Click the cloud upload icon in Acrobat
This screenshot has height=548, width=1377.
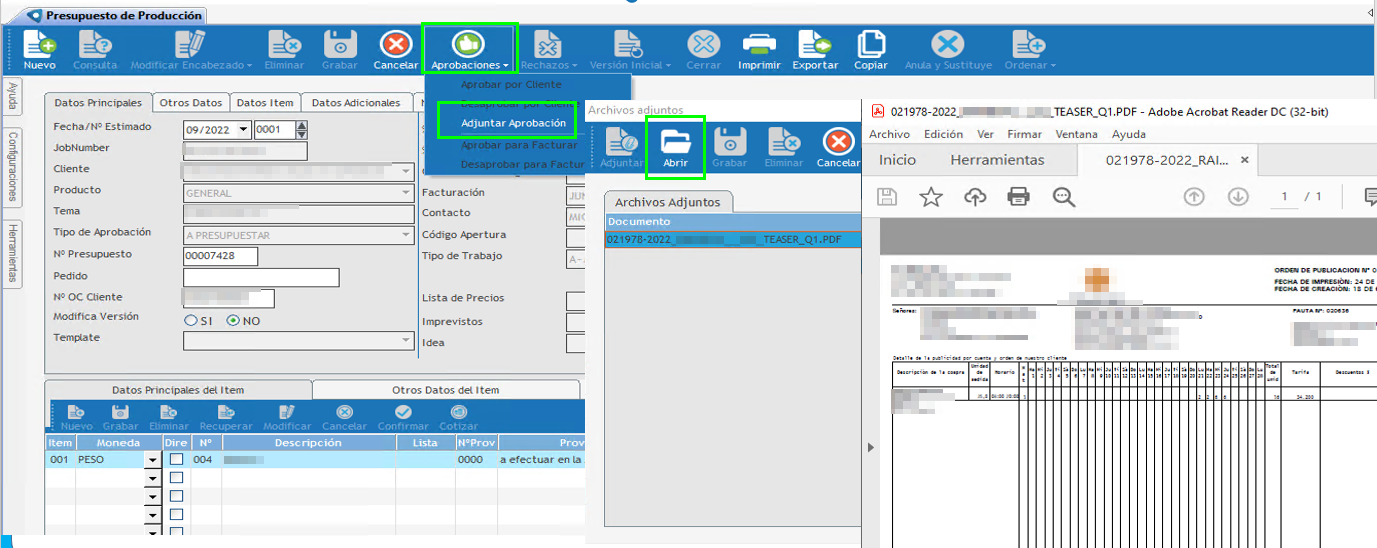975,196
